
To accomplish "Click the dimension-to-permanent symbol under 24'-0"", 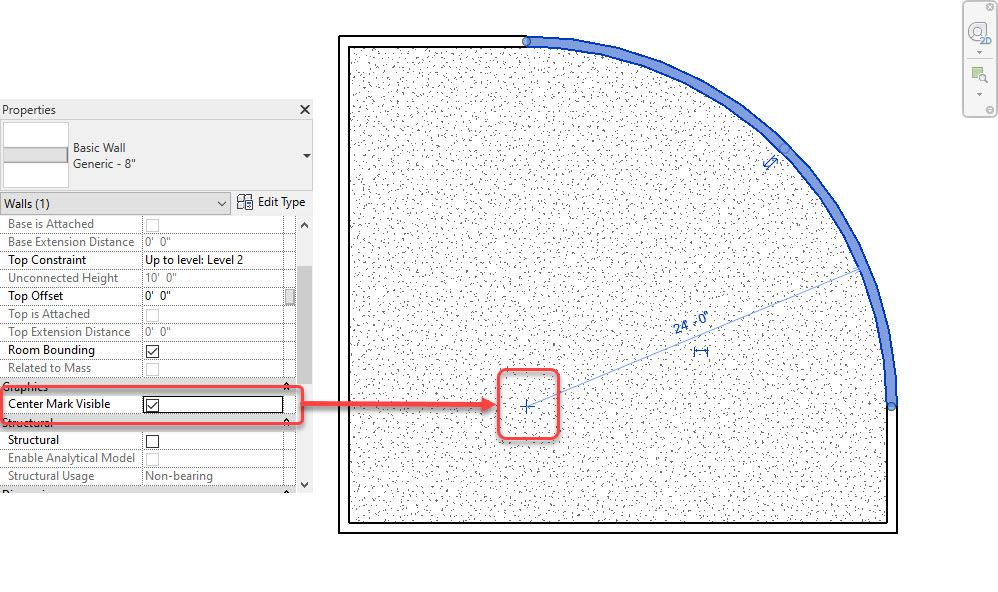I will [700, 352].
